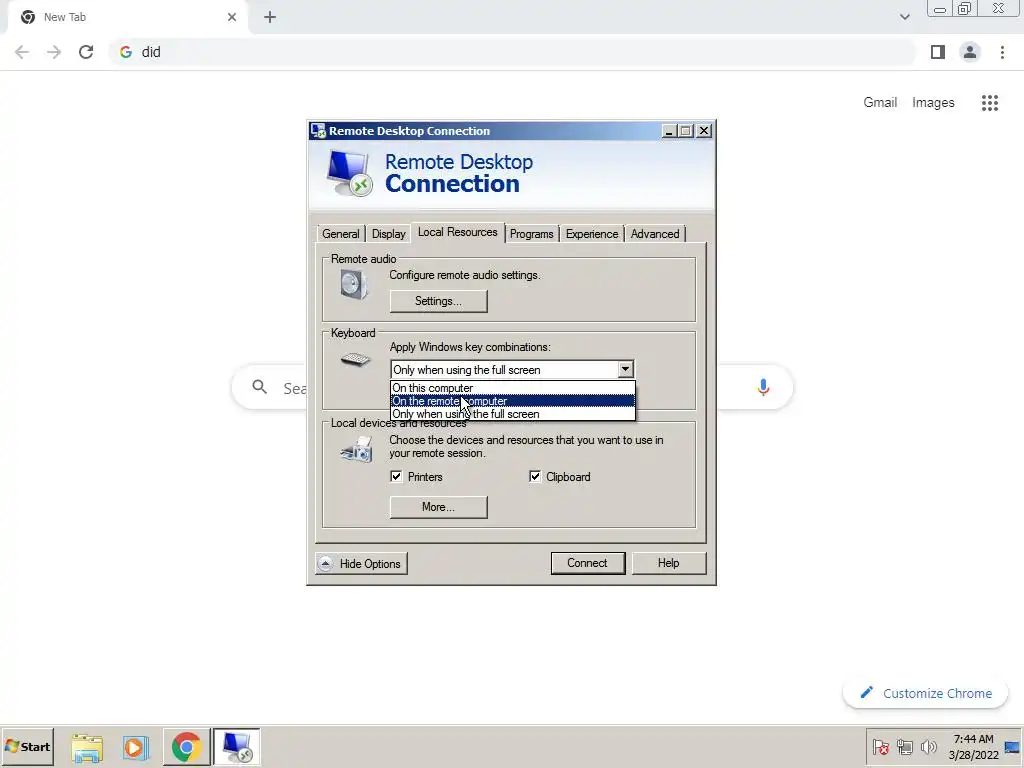Open Action Center flag tray icon
1024x768 pixels.
click(x=880, y=746)
